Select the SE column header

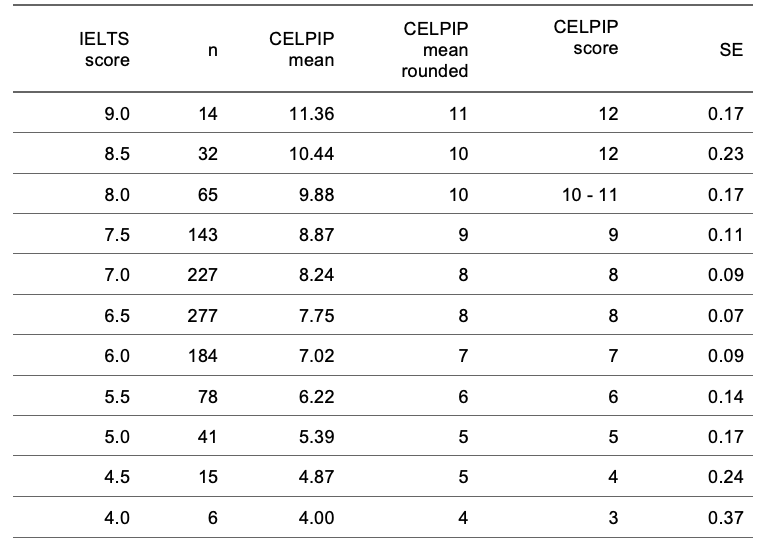731,50
